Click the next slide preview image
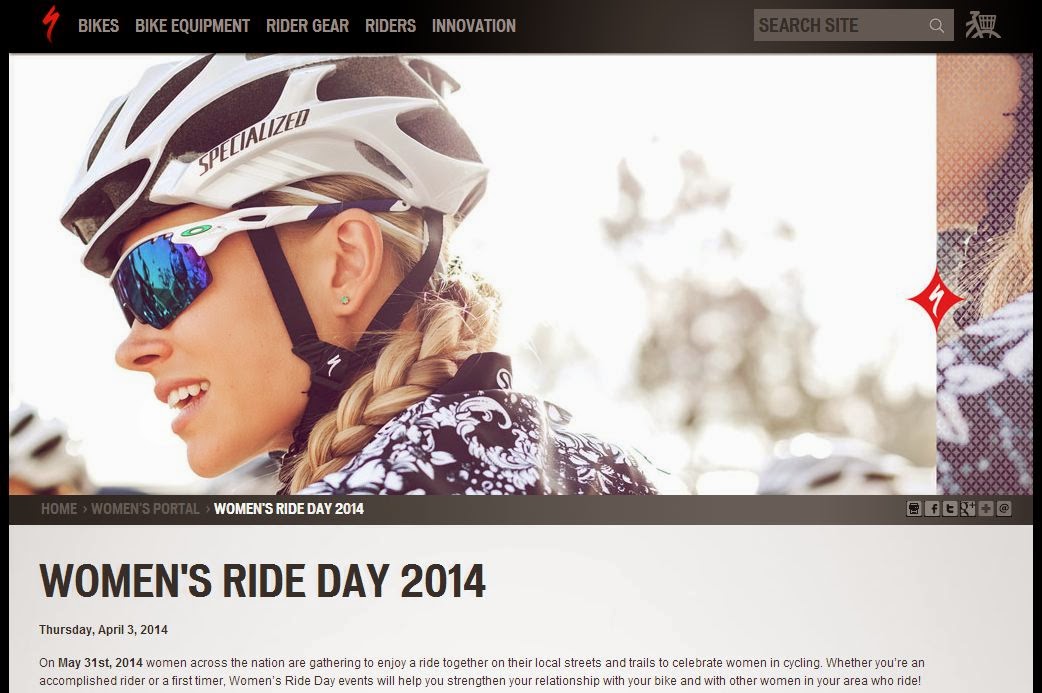1042x693 pixels. click(985, 274)
